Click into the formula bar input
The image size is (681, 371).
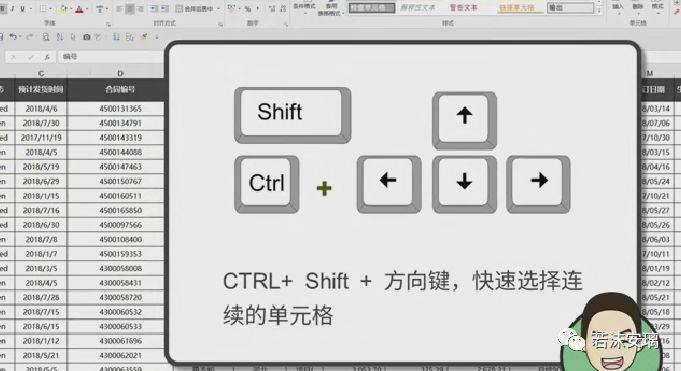111,57
